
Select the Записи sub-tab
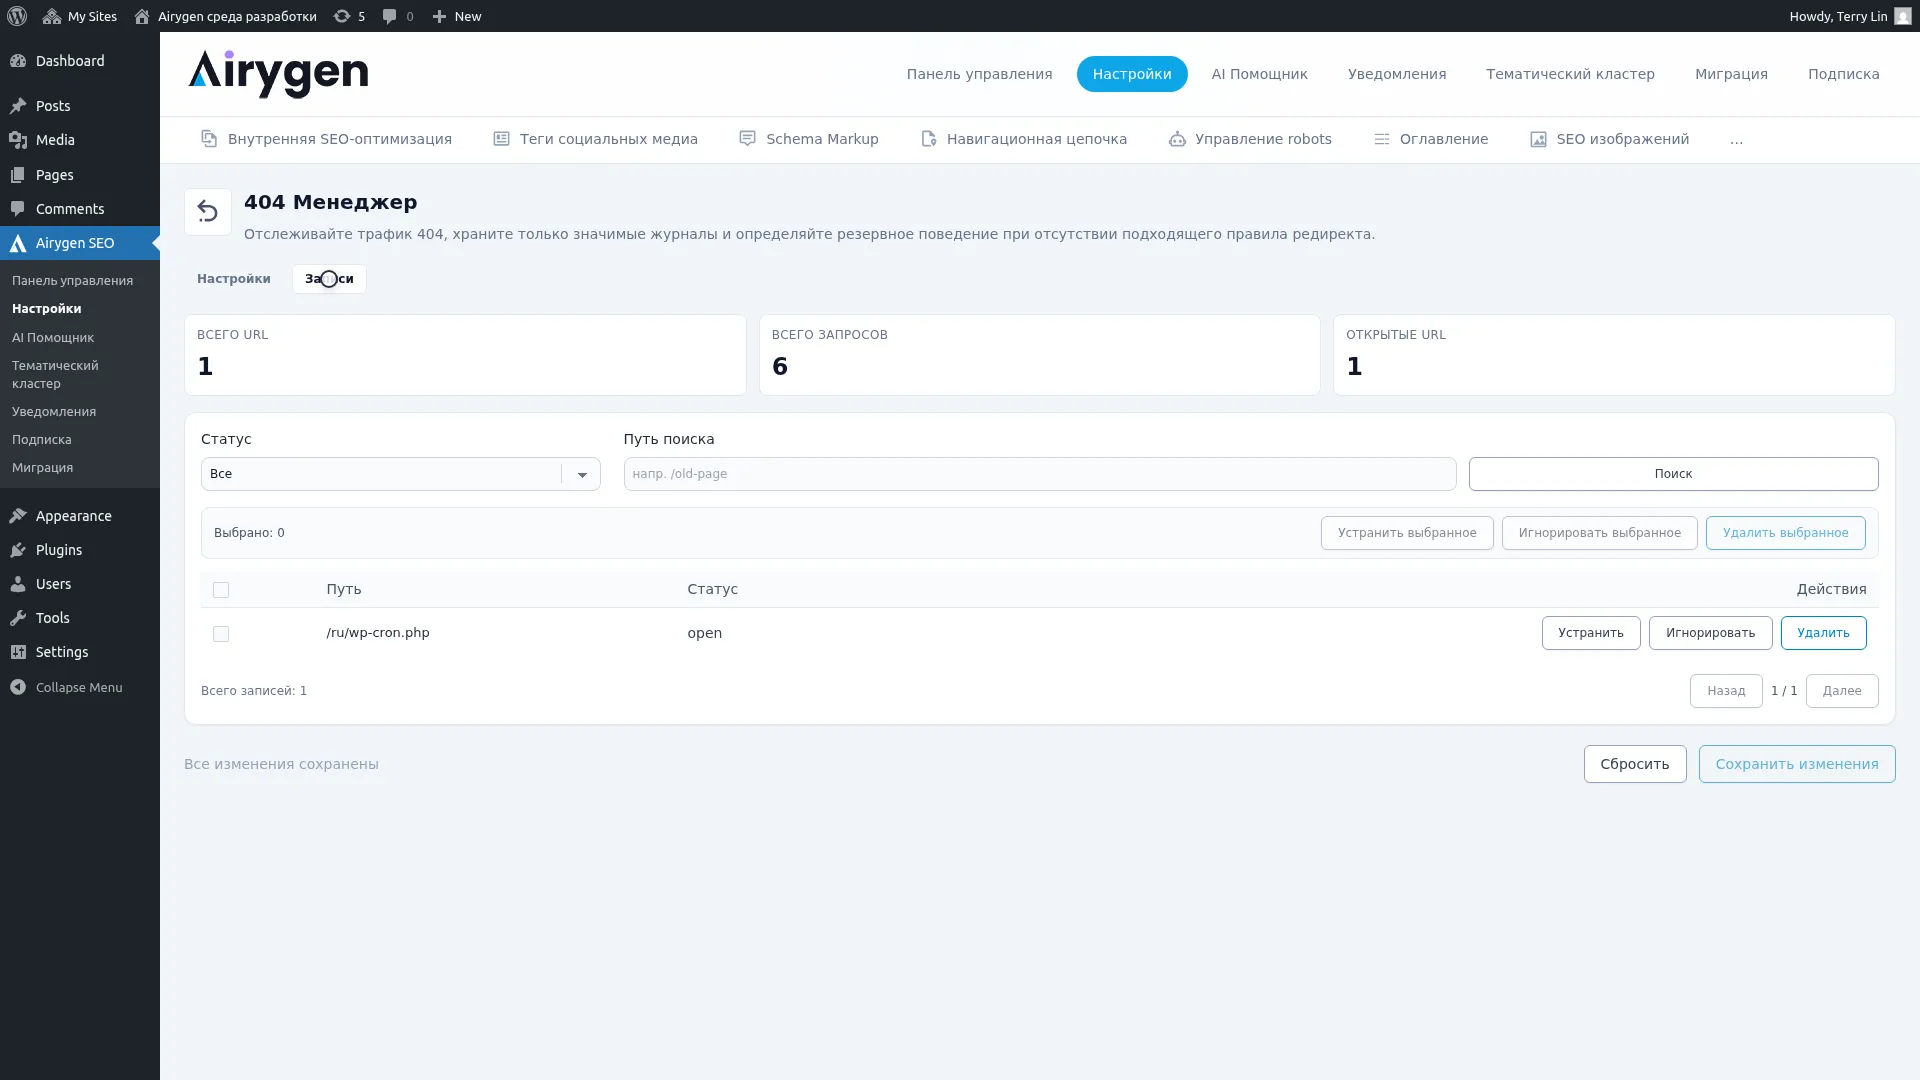(x=329, y=279)
